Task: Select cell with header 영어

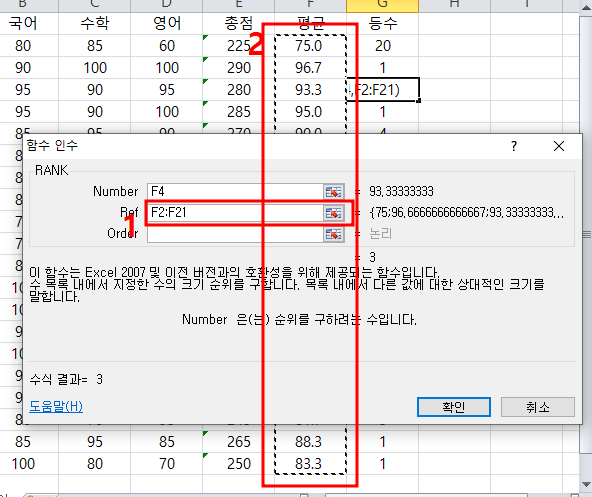Action: [167, 23]
